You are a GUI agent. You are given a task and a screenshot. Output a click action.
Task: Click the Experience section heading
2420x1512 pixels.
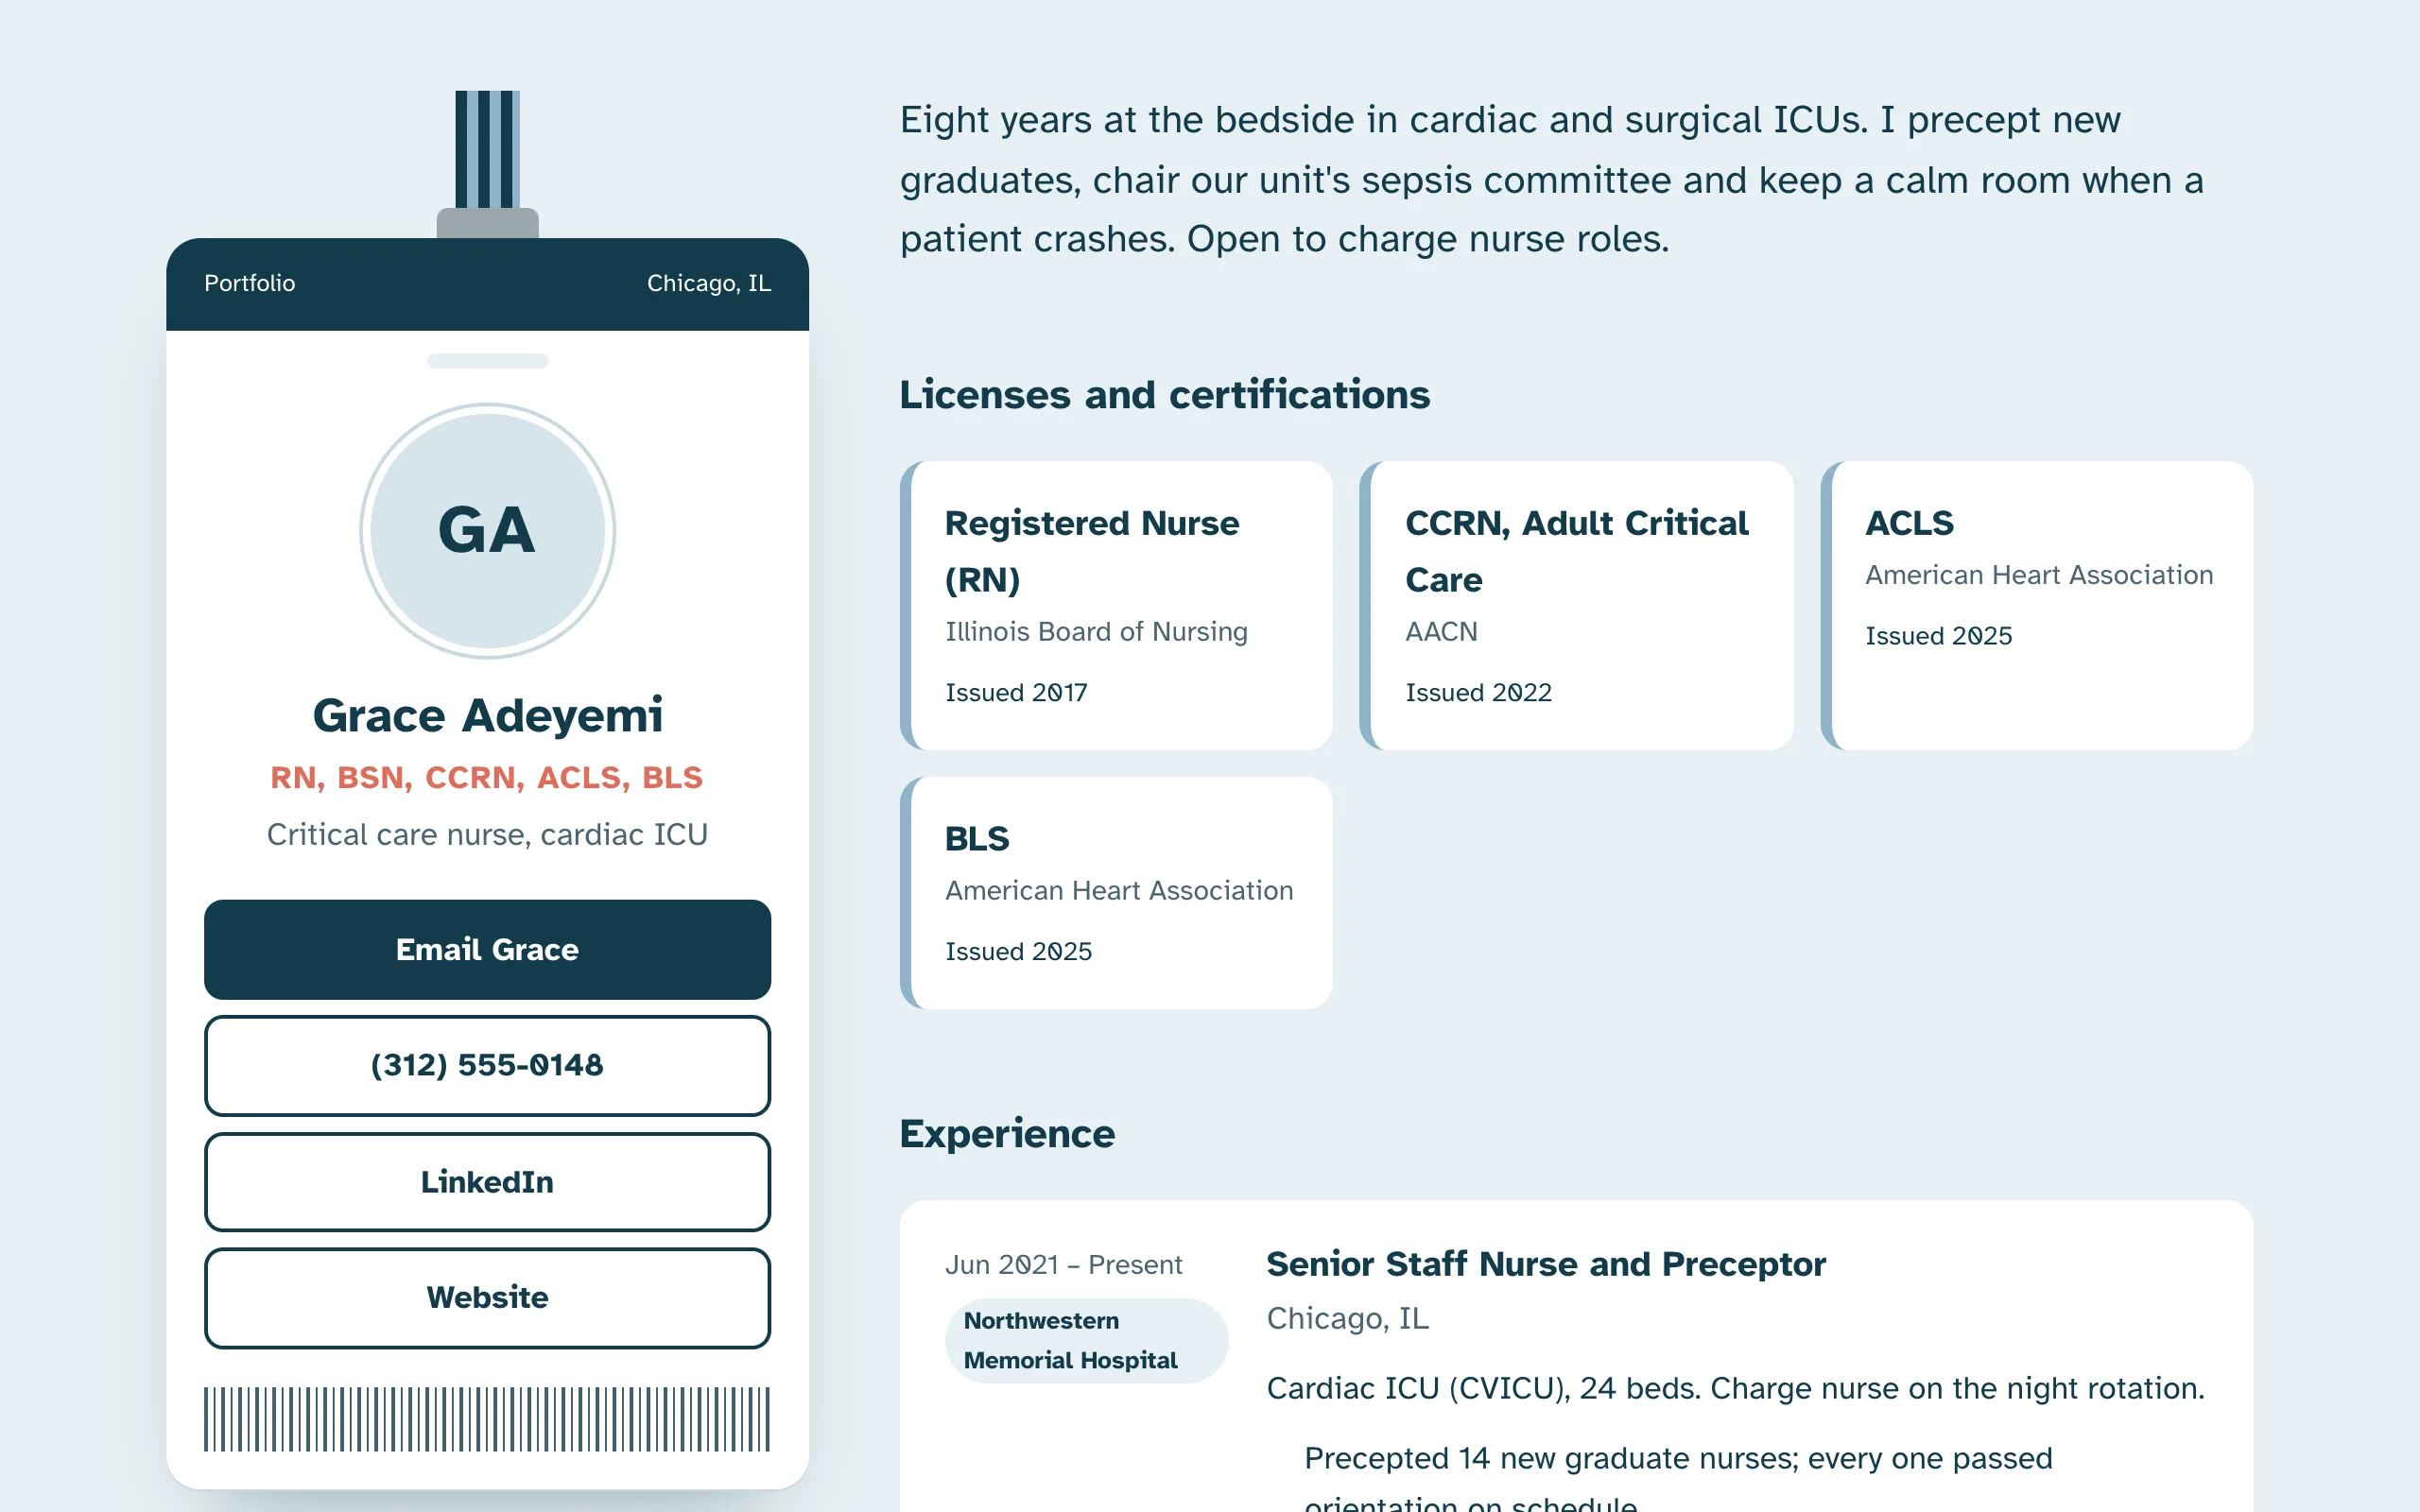coord(1007,1133)
